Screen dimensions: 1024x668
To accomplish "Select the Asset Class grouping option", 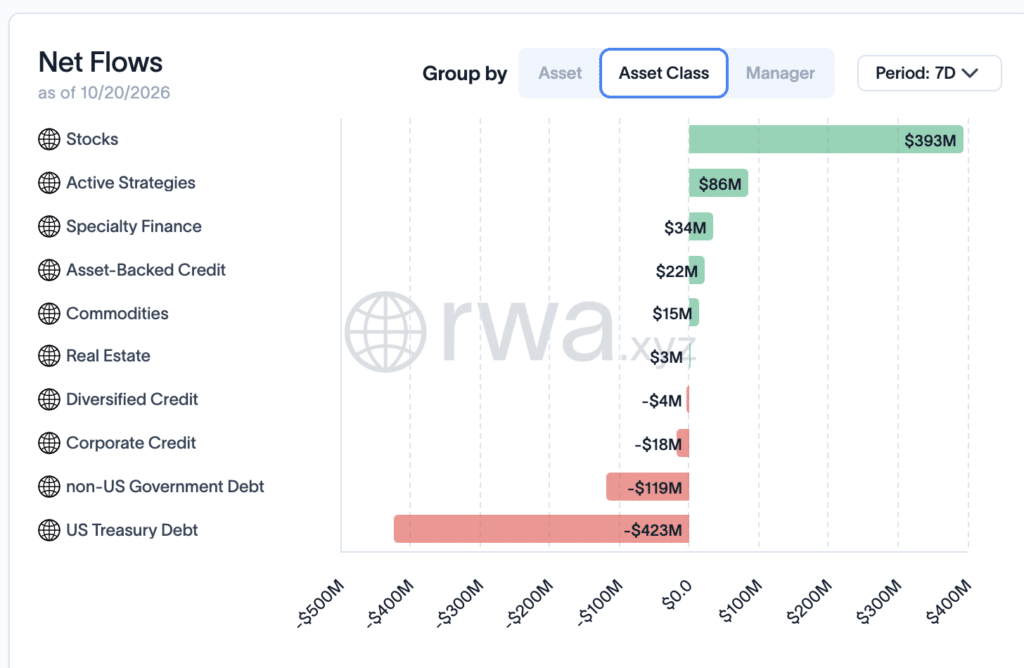I will pyautogui.click(x=664, y=73).
